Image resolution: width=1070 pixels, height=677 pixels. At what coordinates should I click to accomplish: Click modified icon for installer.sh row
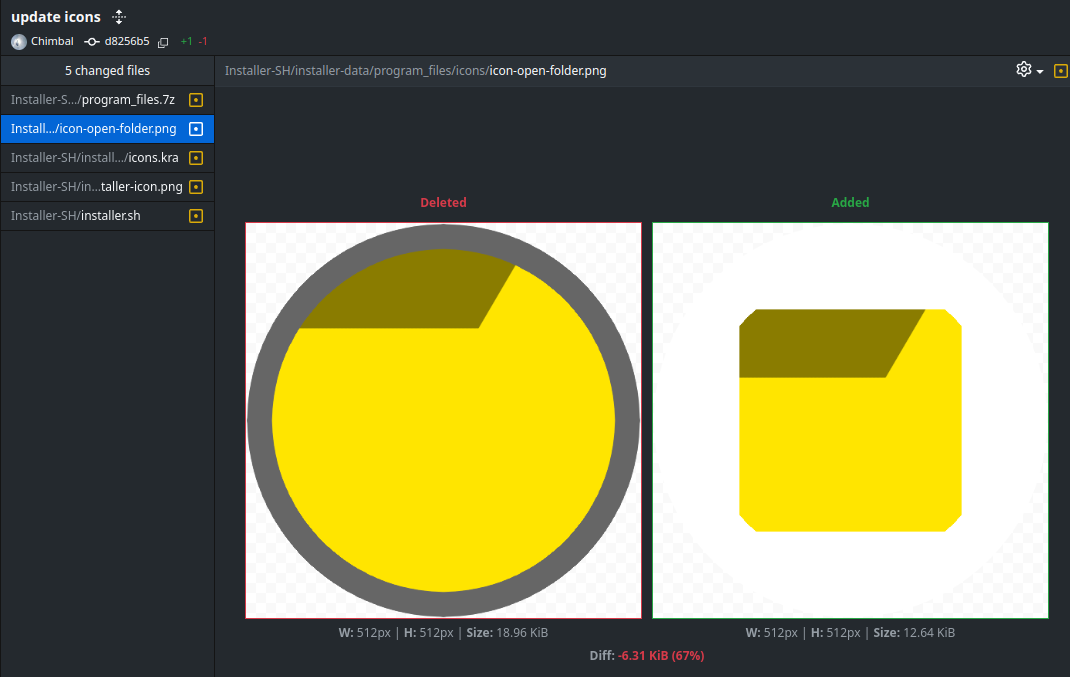(x=196, y=216)
